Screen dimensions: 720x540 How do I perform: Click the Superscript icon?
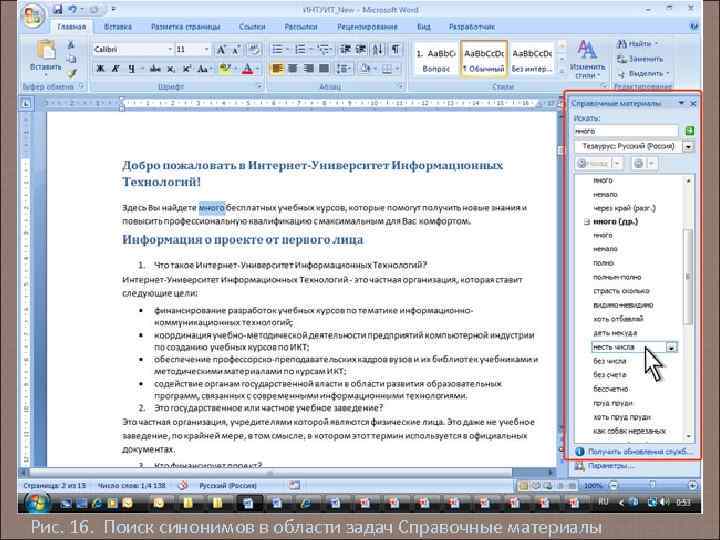click(186, 69)
